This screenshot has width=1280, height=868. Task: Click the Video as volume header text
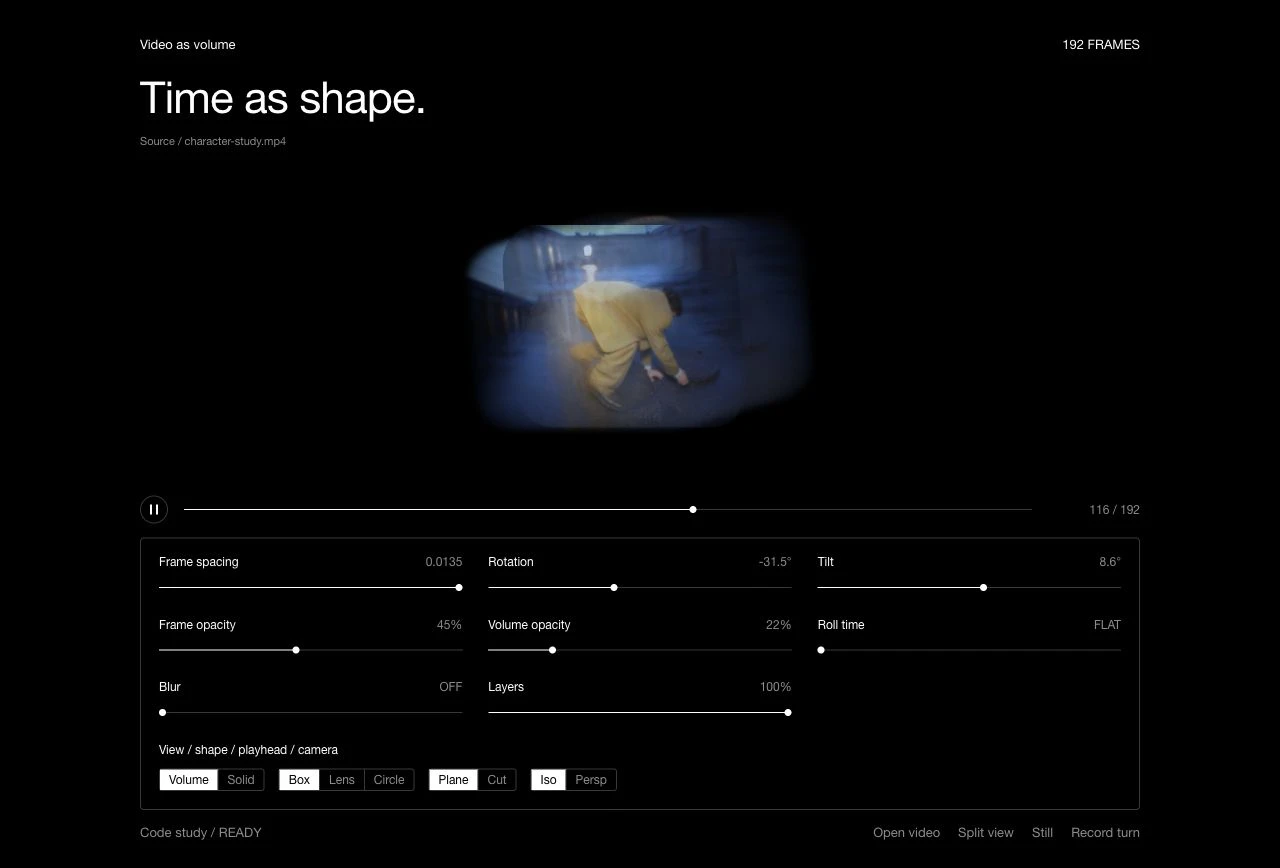(188, 45)
